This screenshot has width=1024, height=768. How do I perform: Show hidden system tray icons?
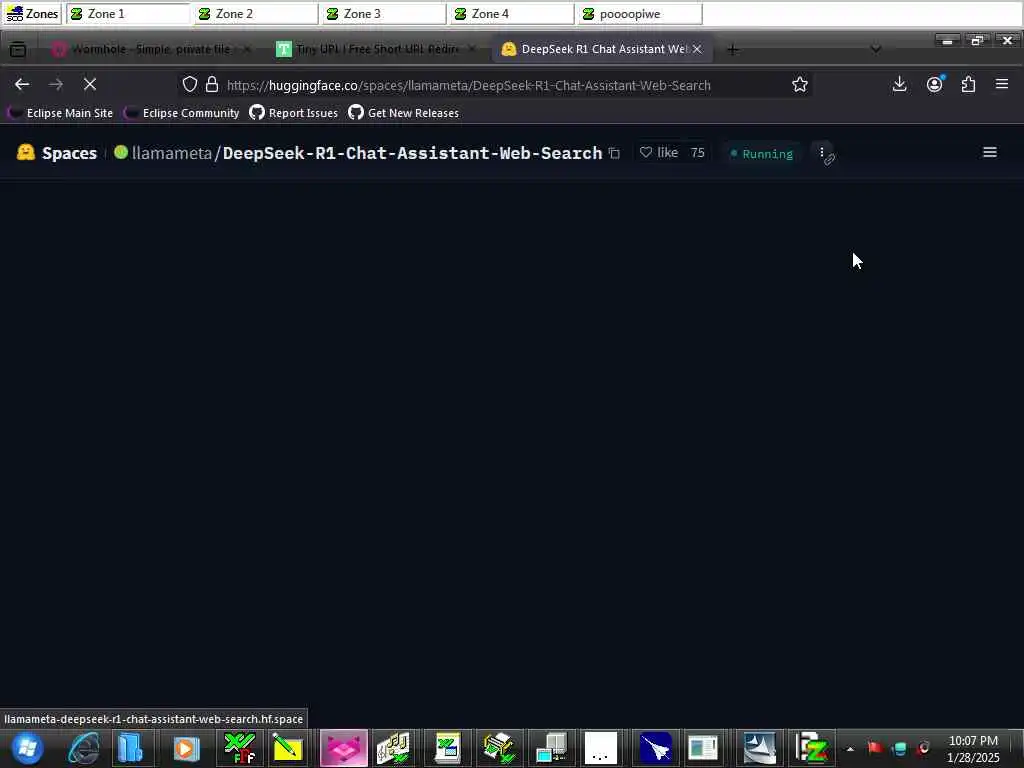tap(850, 749)
